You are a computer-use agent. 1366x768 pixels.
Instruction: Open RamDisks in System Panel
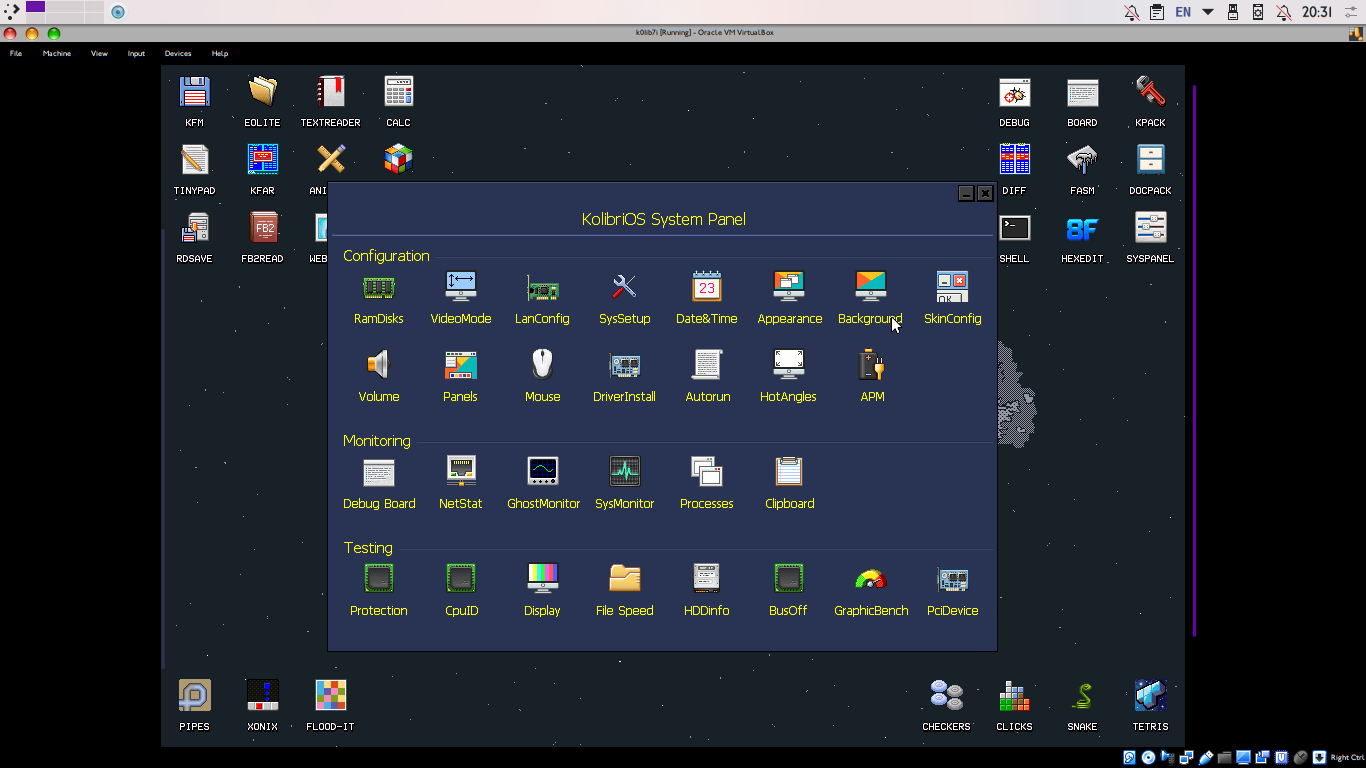[379, 287]
